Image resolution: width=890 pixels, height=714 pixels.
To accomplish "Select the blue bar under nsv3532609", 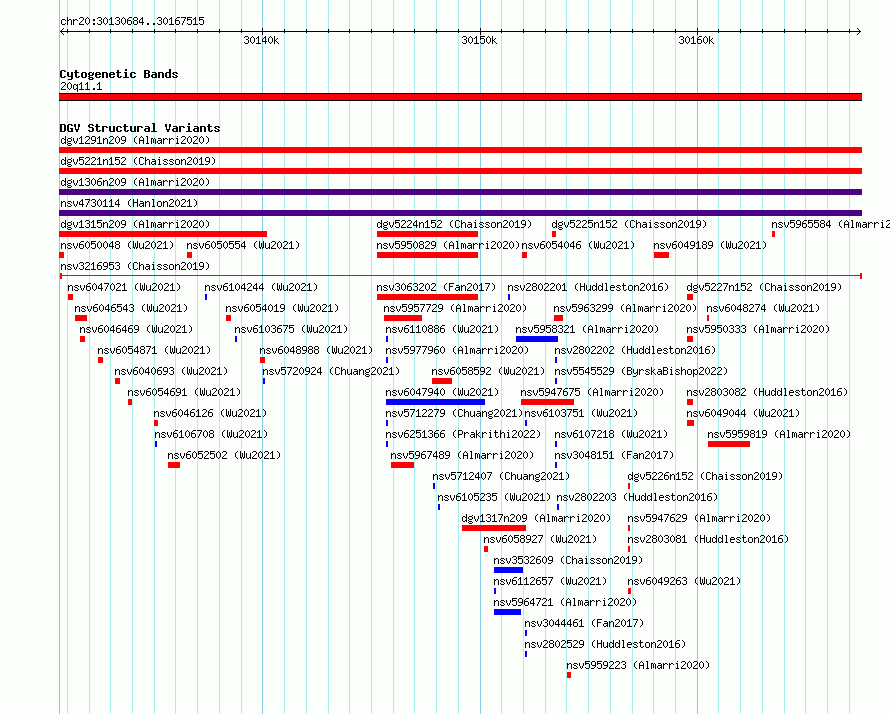I will 508,570.
